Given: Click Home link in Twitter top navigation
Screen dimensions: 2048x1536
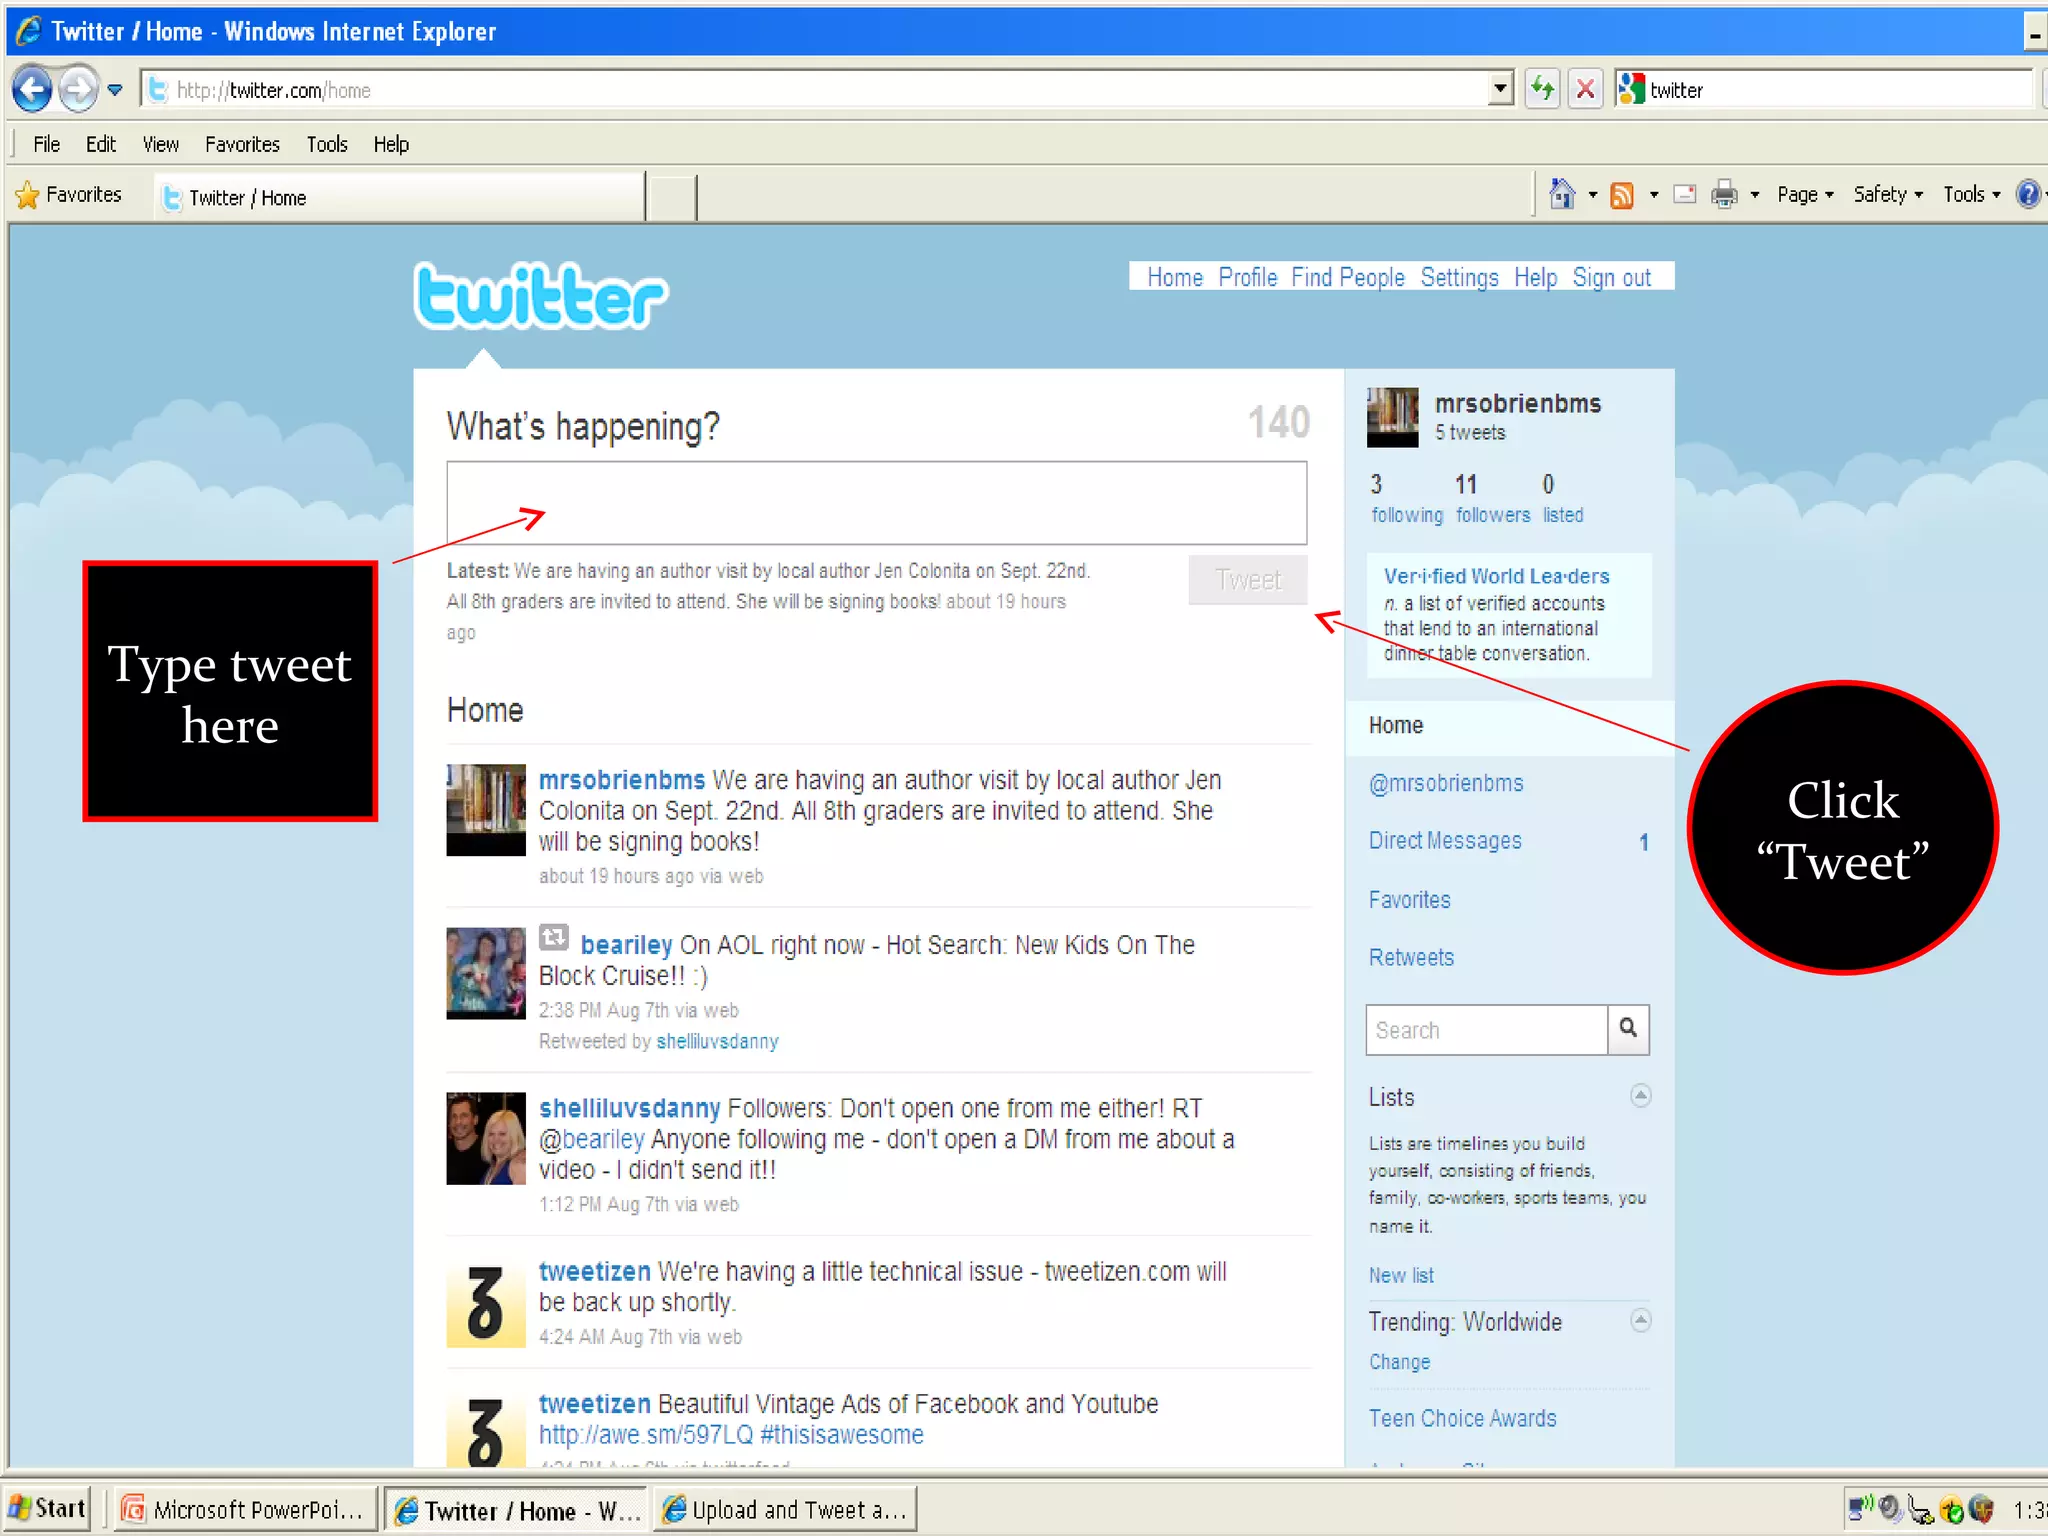Looking at the screenshot, I should coord(1175,277).
